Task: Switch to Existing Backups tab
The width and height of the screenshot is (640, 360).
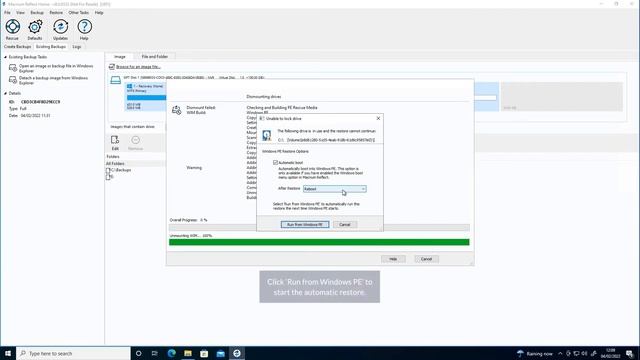Action: (51, 47)
